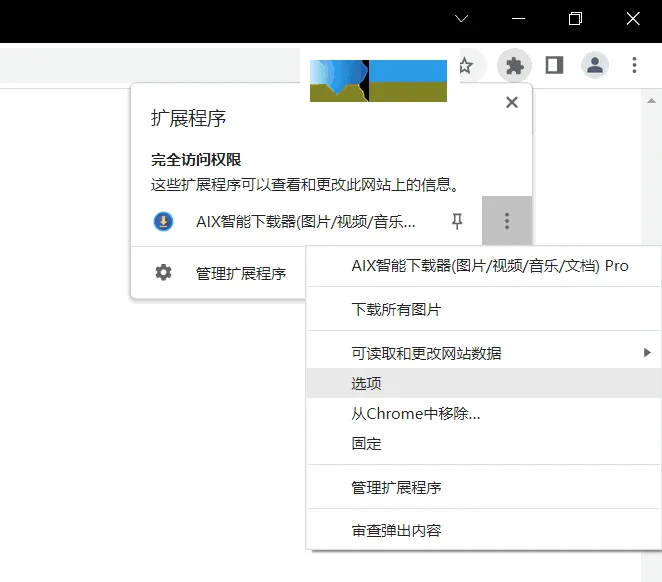
Task: Click the AIX智能下载器 blue download icon
Action: coord(163,221)
